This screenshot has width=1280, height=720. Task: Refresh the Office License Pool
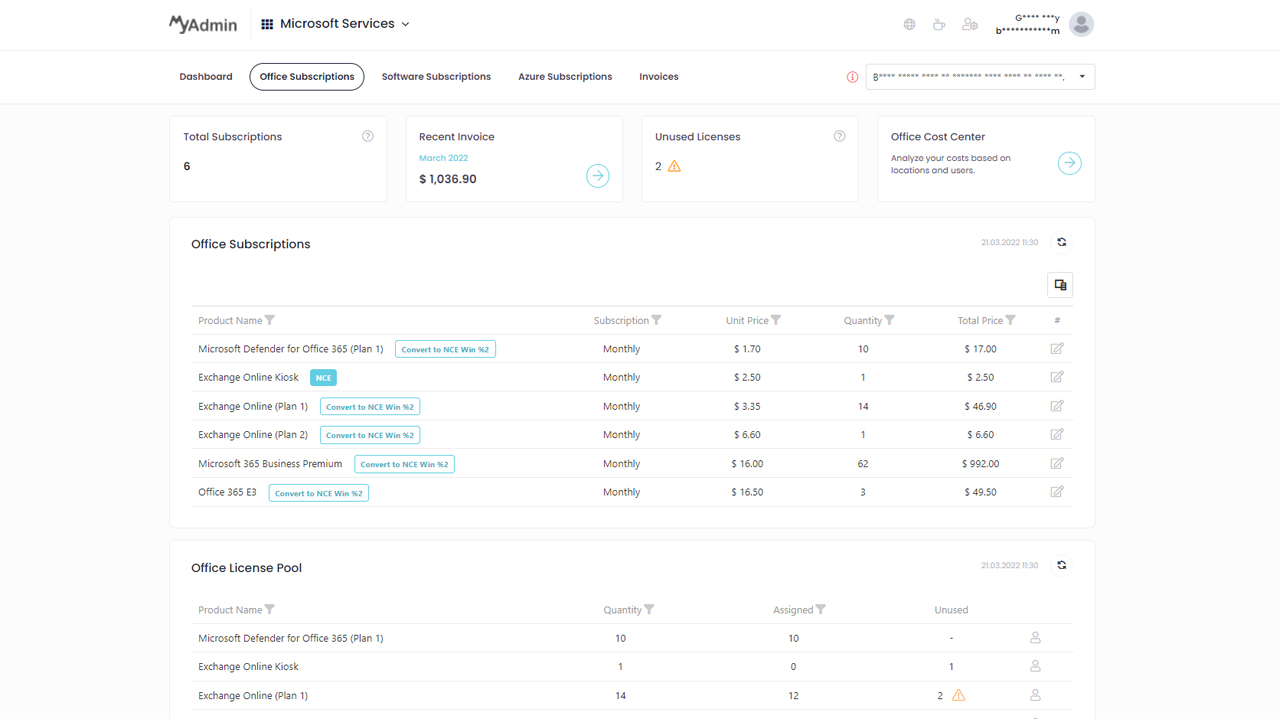click(x=1062, y=565)
